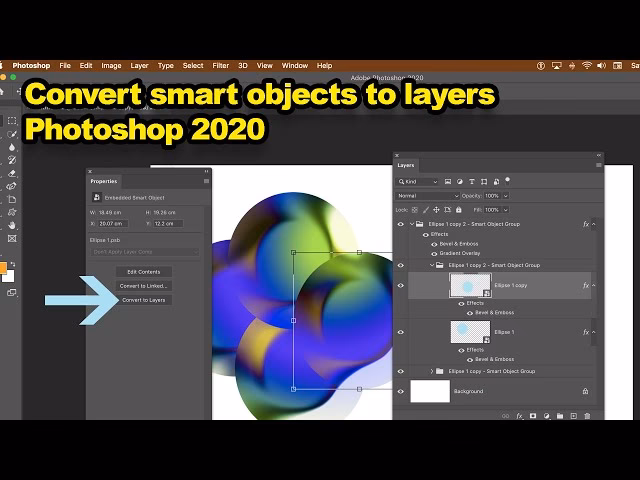
Task: Click the orange foreground color swatch
Action: click(2, 268)
